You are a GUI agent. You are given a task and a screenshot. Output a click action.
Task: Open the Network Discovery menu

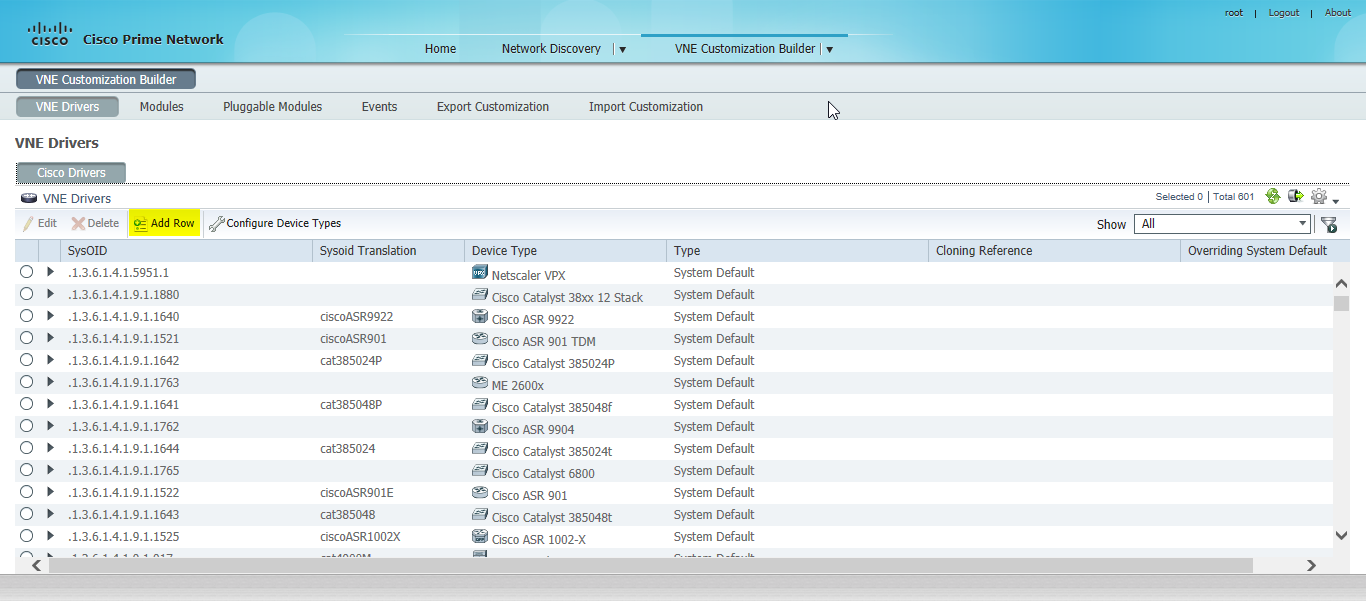[551, 47]
